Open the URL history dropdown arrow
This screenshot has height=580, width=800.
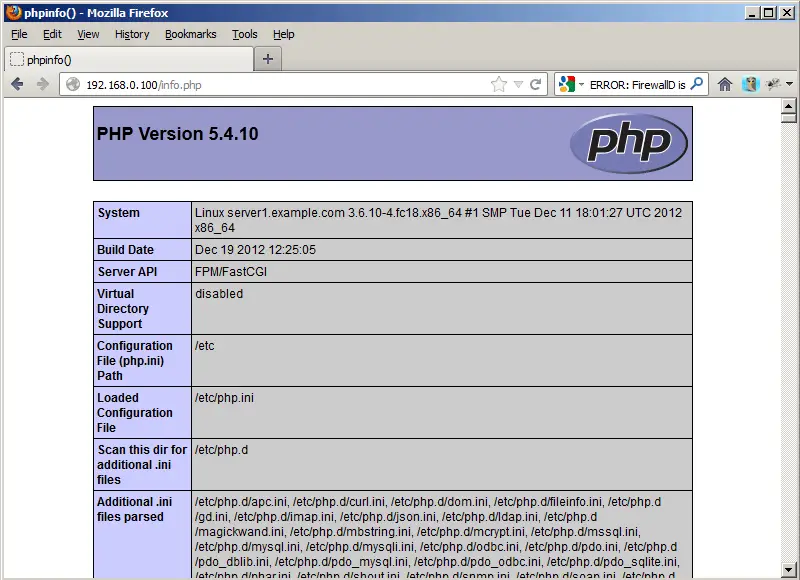[518, 85]
